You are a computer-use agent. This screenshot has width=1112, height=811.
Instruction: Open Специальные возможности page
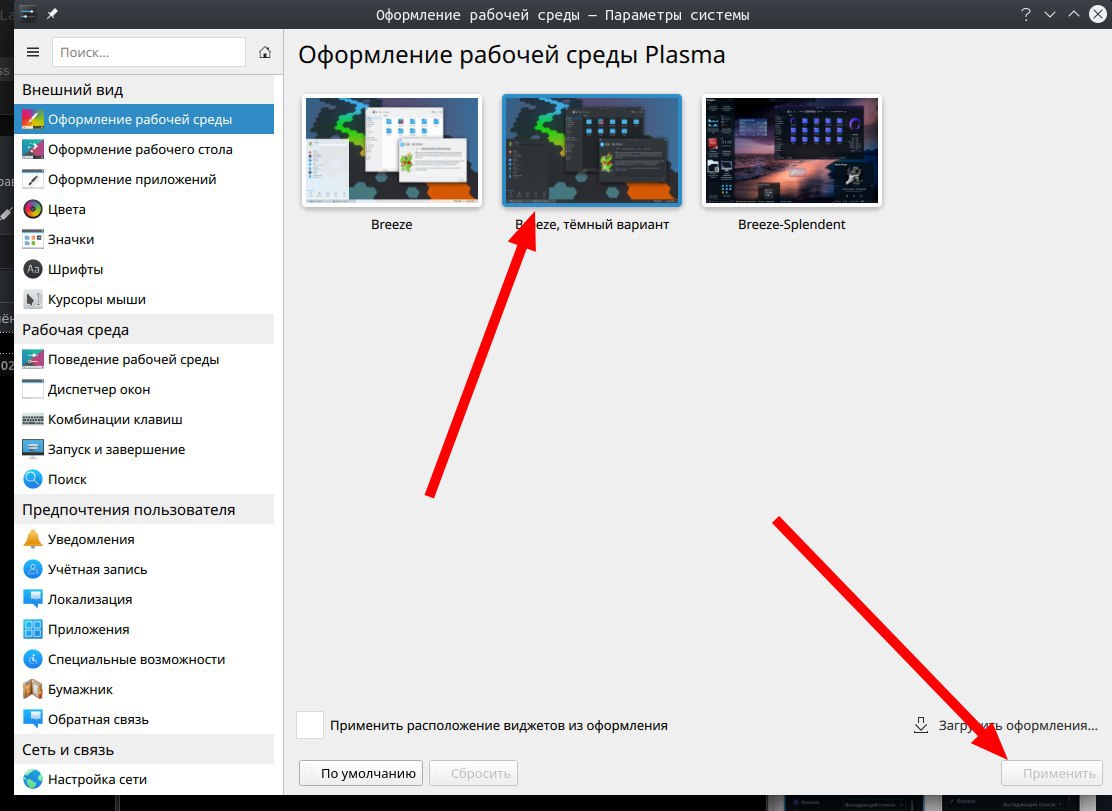coord(144,659)
